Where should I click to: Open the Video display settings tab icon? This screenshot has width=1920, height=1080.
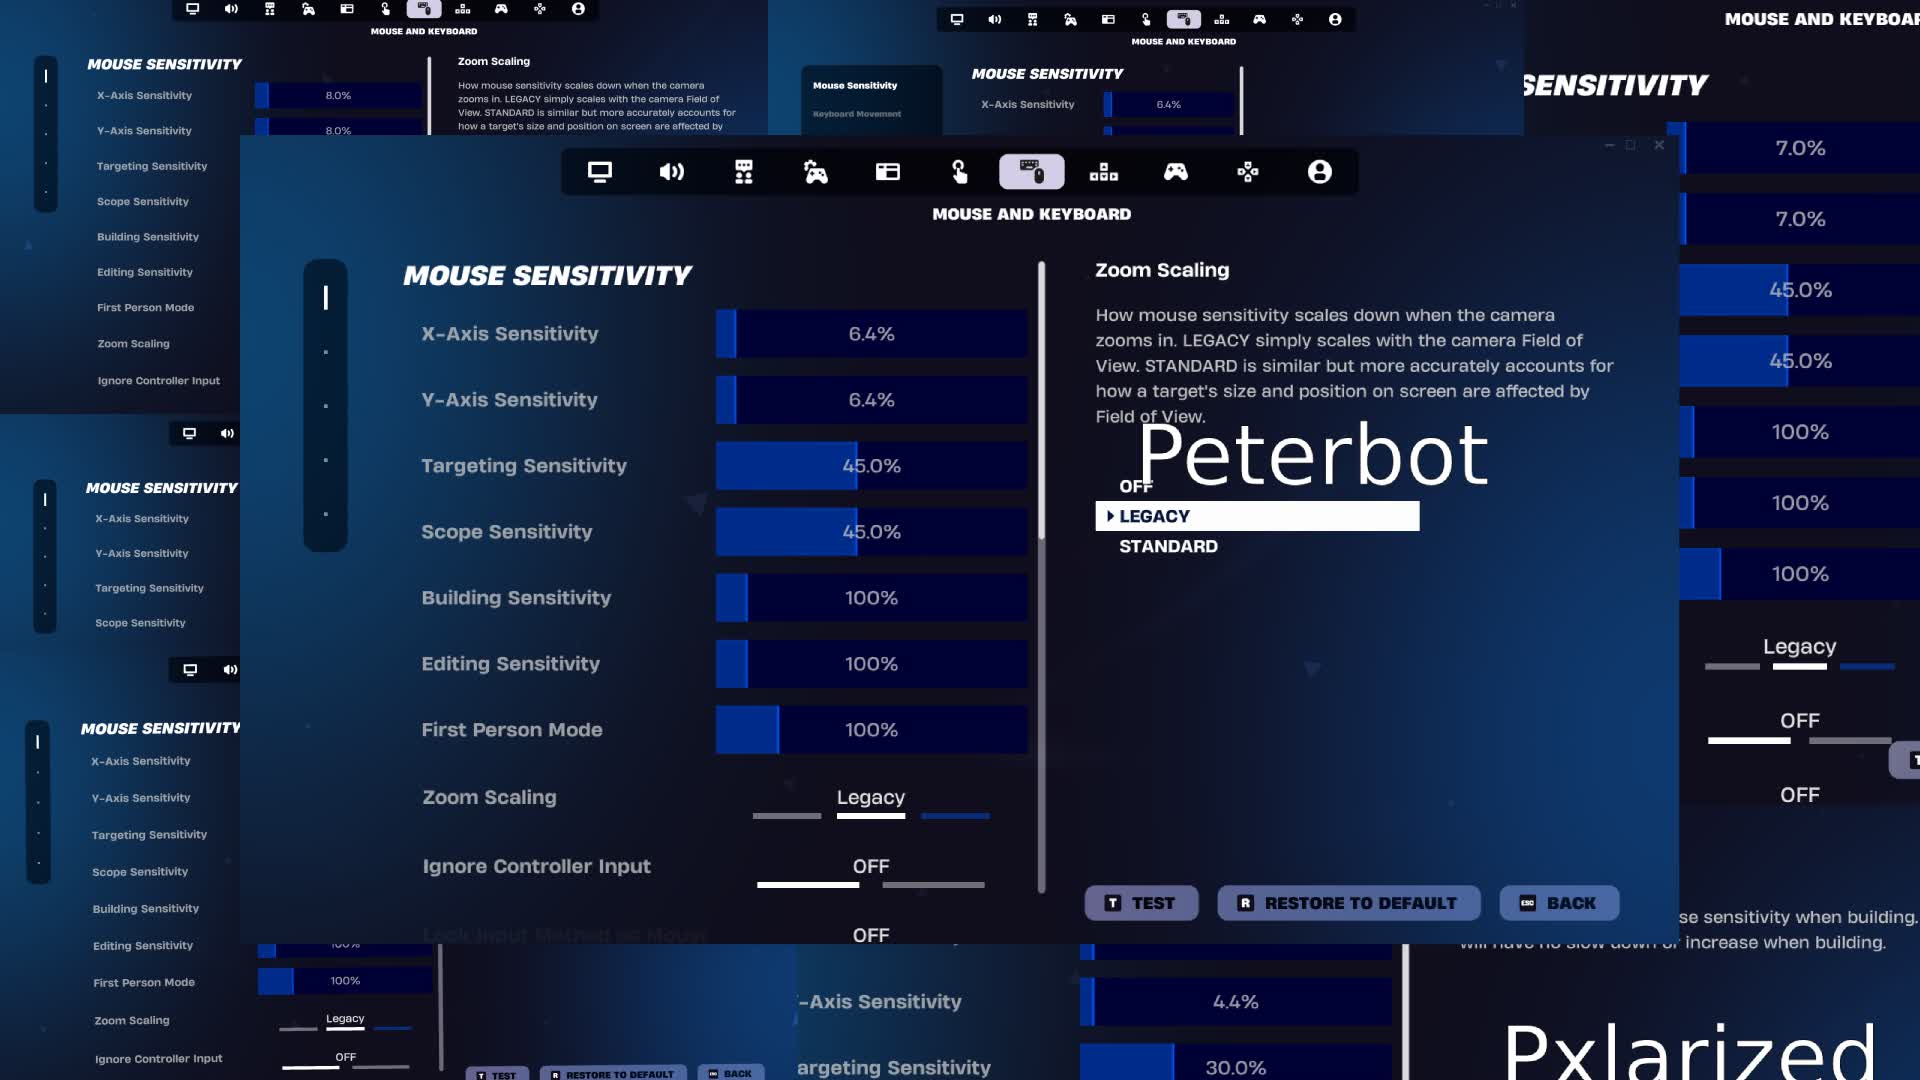pos(600,172)
